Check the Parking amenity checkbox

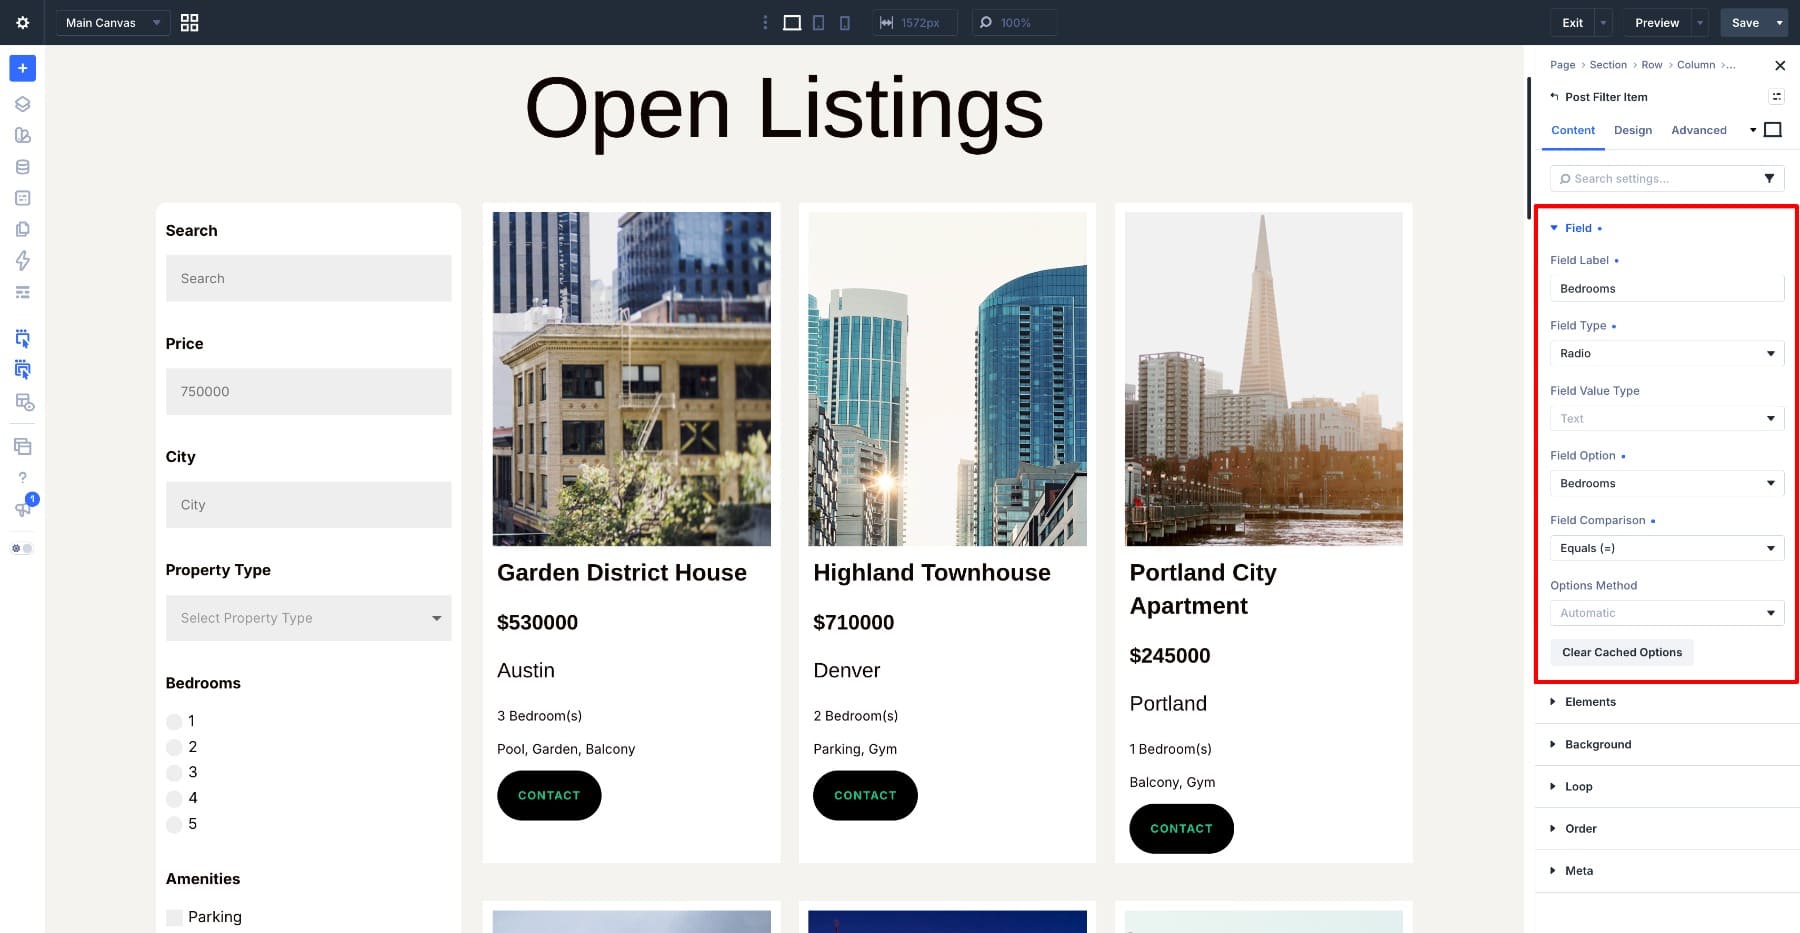pos(174,917)
